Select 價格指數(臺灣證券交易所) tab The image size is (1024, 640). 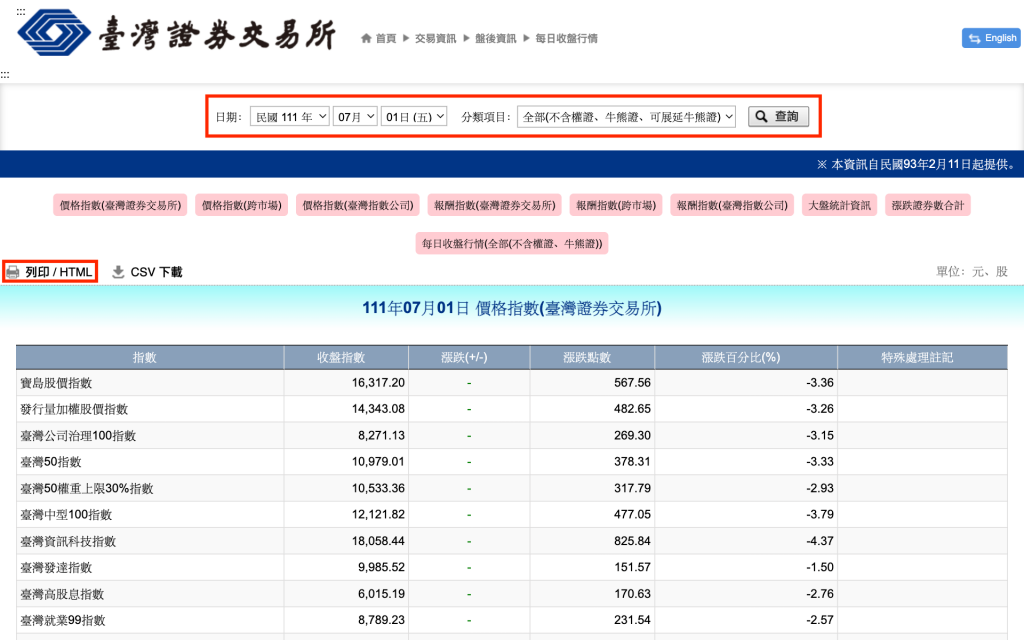tap(120, 205)
